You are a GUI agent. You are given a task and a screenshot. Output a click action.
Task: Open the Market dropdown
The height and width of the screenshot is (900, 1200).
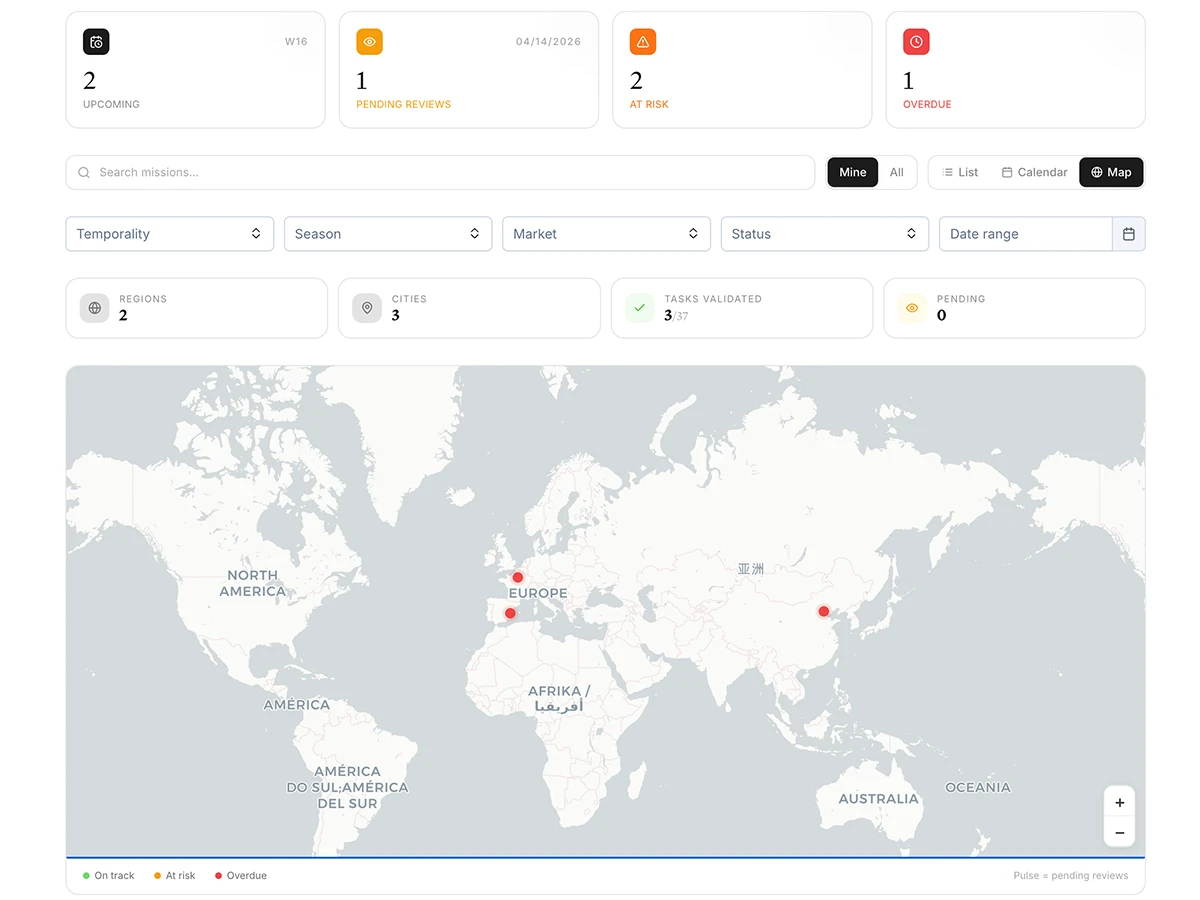(x=606, y=233)
